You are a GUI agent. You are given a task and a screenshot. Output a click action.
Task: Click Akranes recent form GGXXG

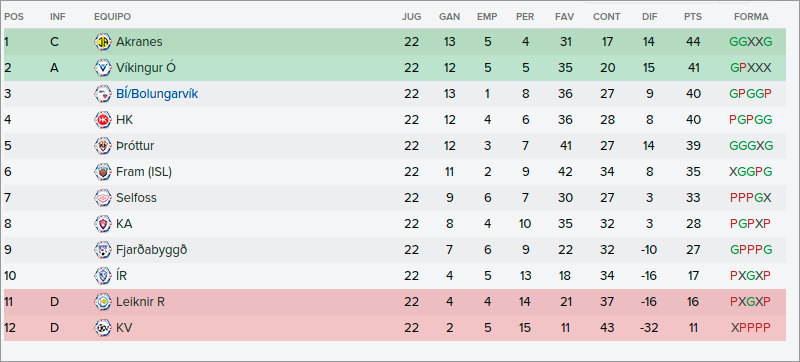(x=751, y=42)
